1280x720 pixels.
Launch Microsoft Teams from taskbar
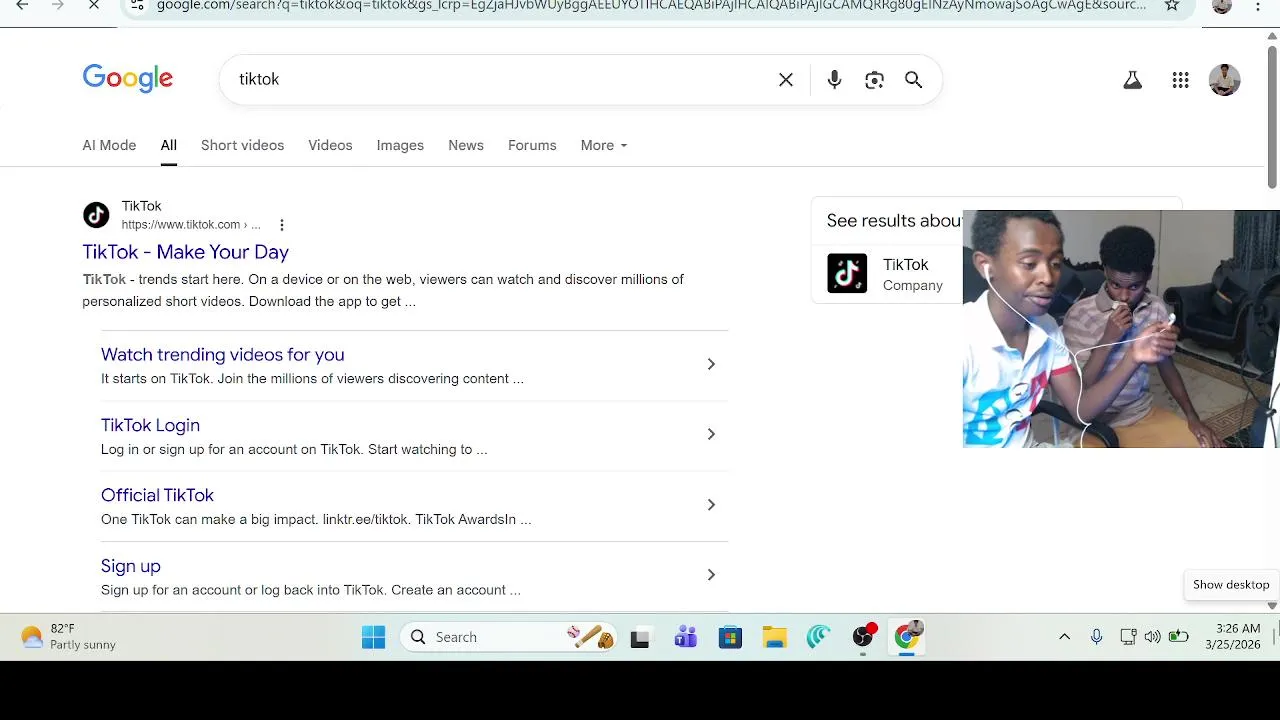pyautogui.click(x=685, y=637)
